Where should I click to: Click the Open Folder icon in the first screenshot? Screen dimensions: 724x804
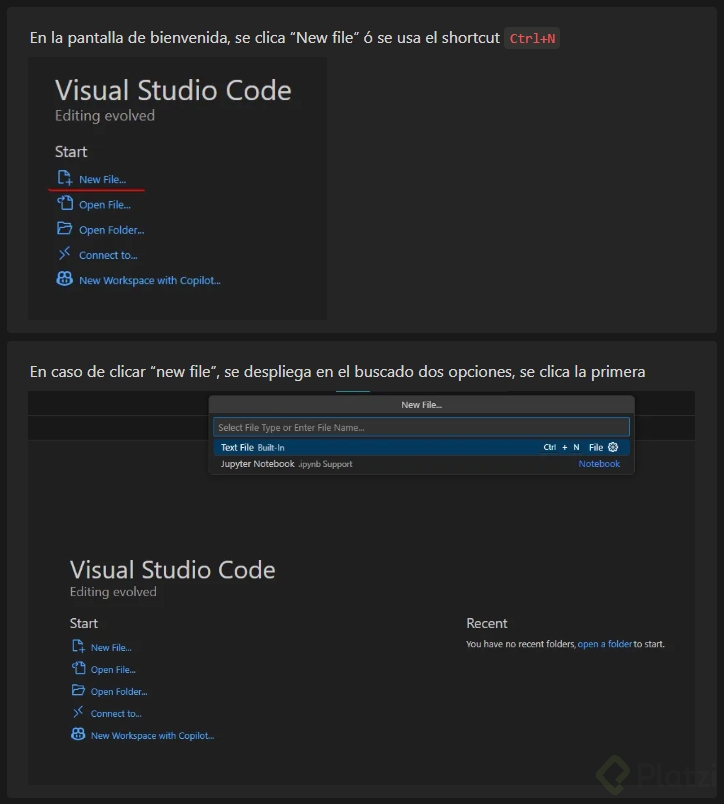pos(65,229)
